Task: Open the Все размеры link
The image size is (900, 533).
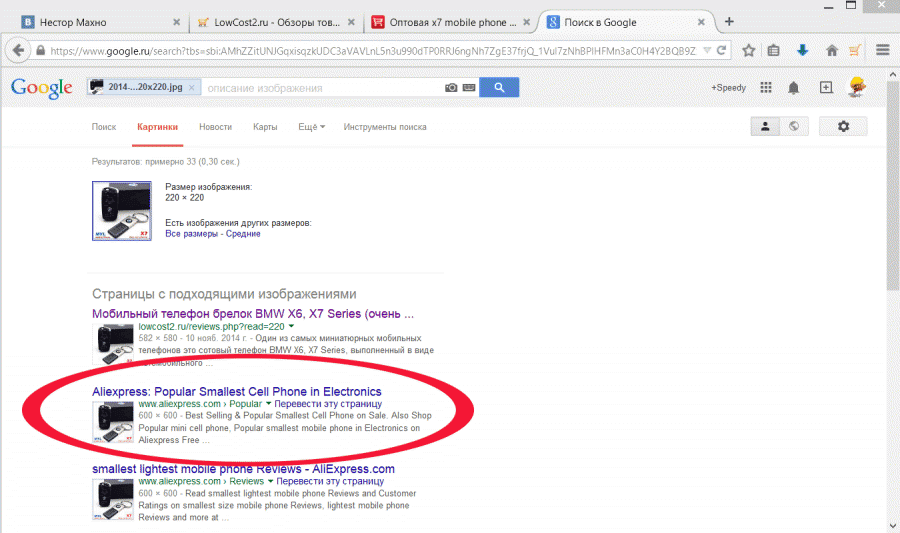Action: 191,234
